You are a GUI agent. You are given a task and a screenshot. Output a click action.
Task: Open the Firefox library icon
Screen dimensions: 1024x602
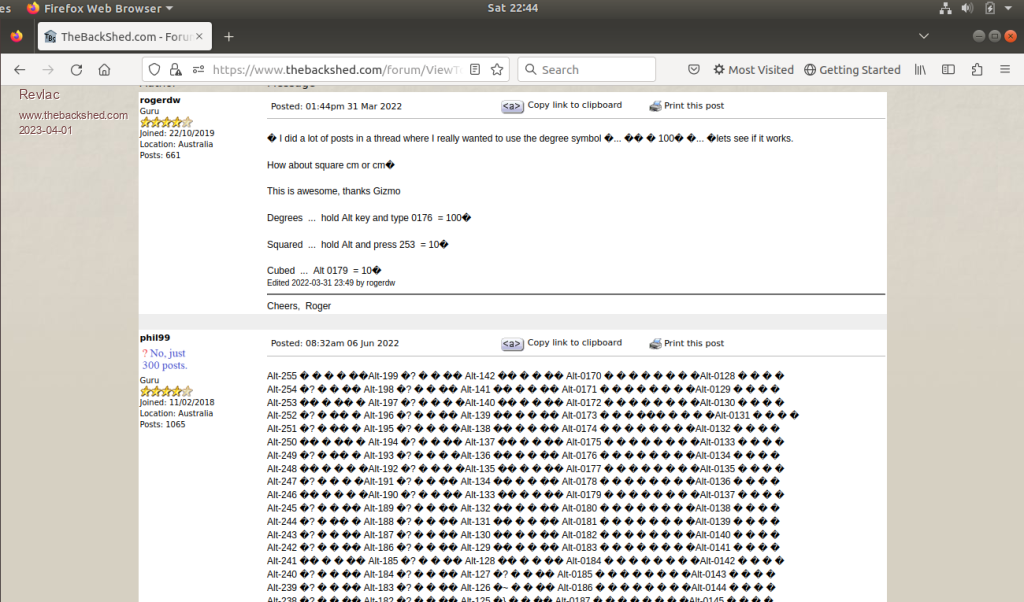coord(920,70)
